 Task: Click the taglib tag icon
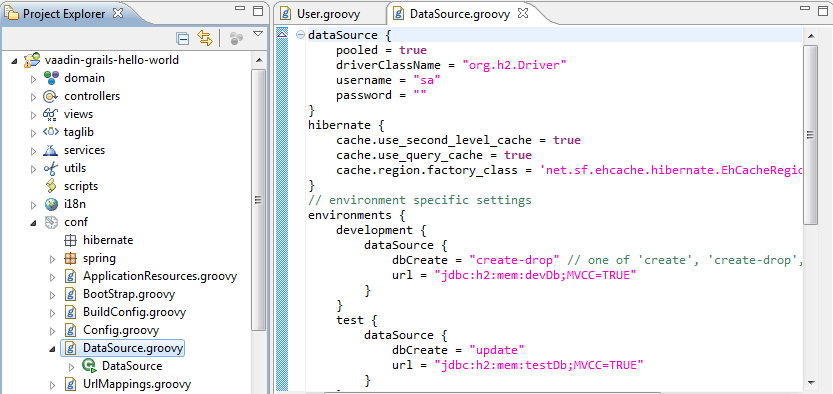tap(50, 132)
